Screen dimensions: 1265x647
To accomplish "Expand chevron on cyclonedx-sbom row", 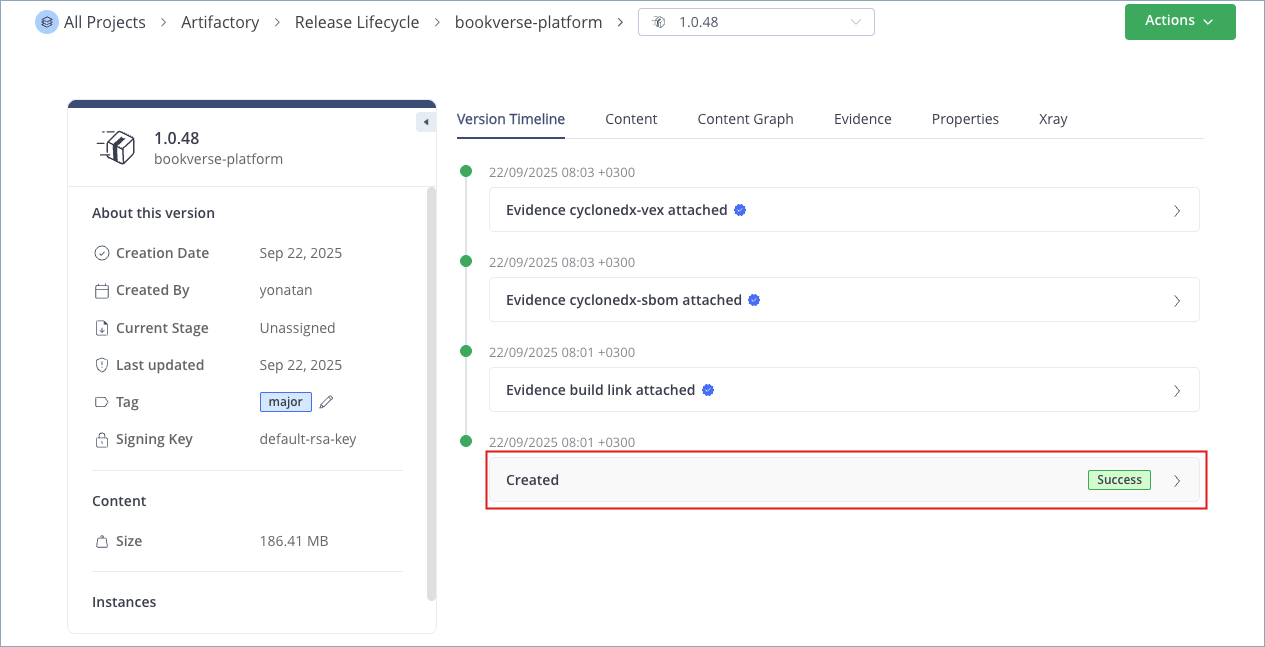I will pyautogui.click(x=1177, y=301).
